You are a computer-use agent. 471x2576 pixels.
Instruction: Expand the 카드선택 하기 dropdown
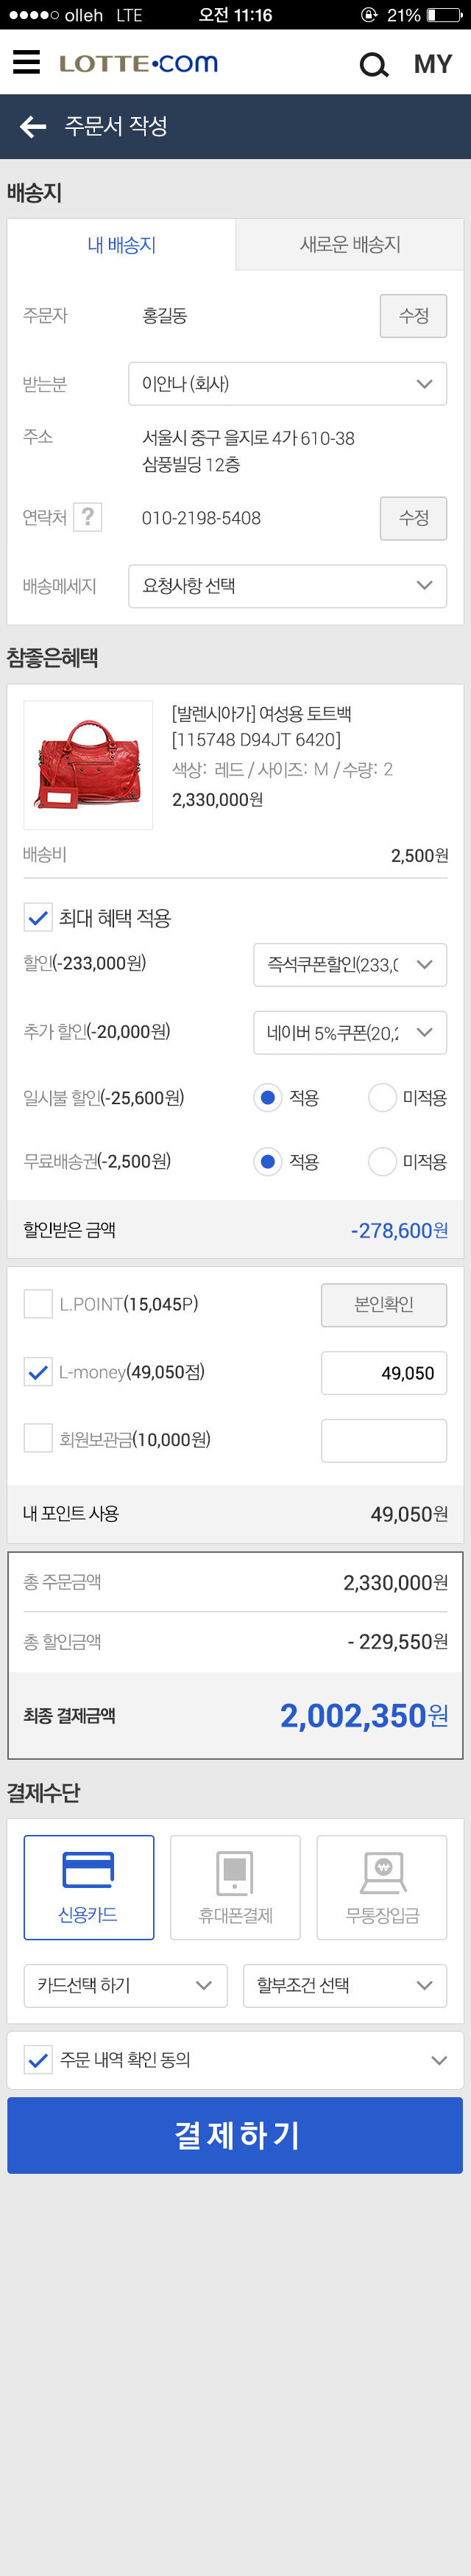click(125, 1985)
